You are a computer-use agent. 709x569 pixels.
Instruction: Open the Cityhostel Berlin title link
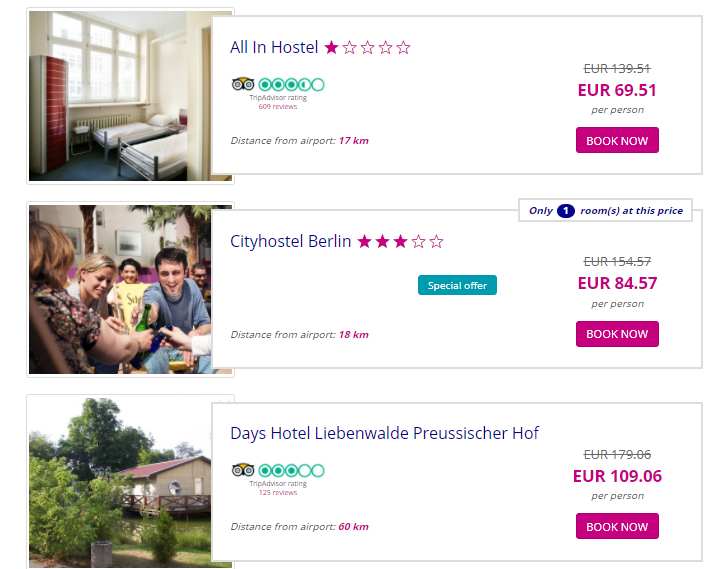290,242
